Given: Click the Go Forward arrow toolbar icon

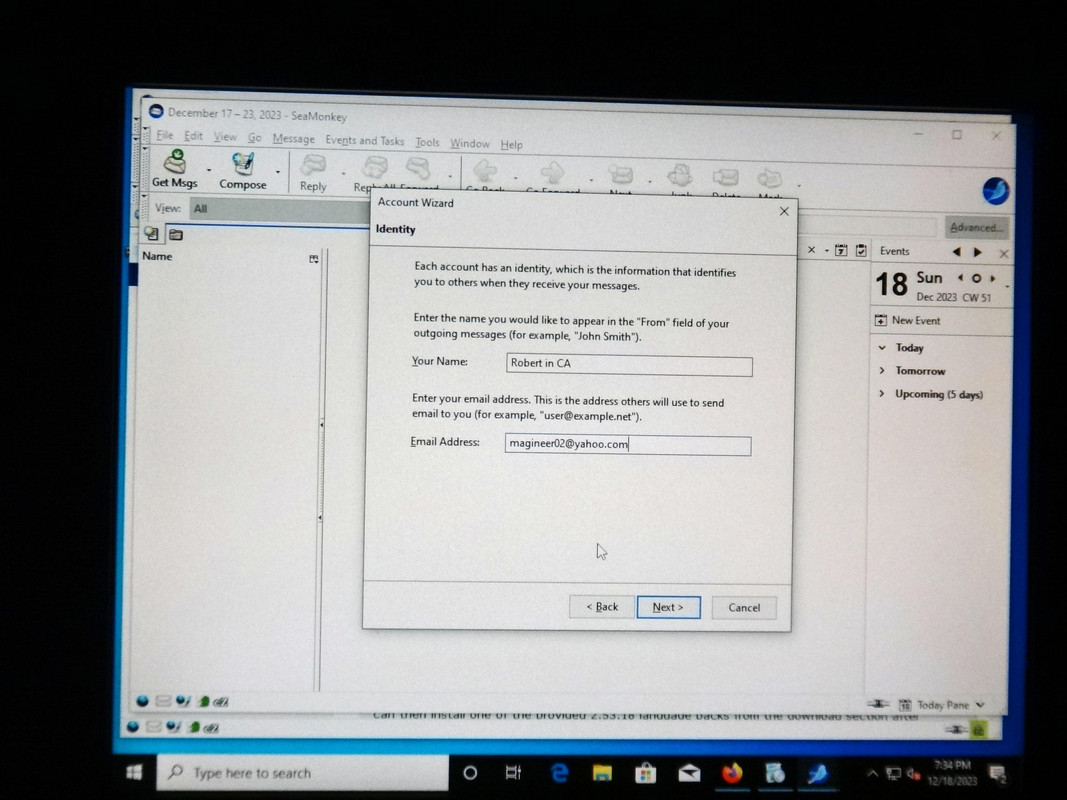Looking at the screenshot, I should coord(553,173).
